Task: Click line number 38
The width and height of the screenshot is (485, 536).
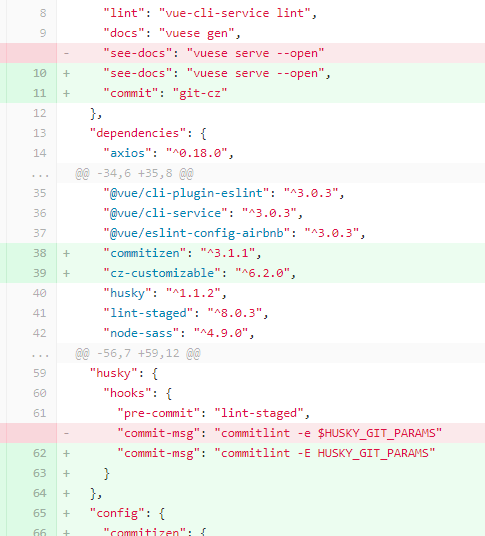Action: coord(40,253)
